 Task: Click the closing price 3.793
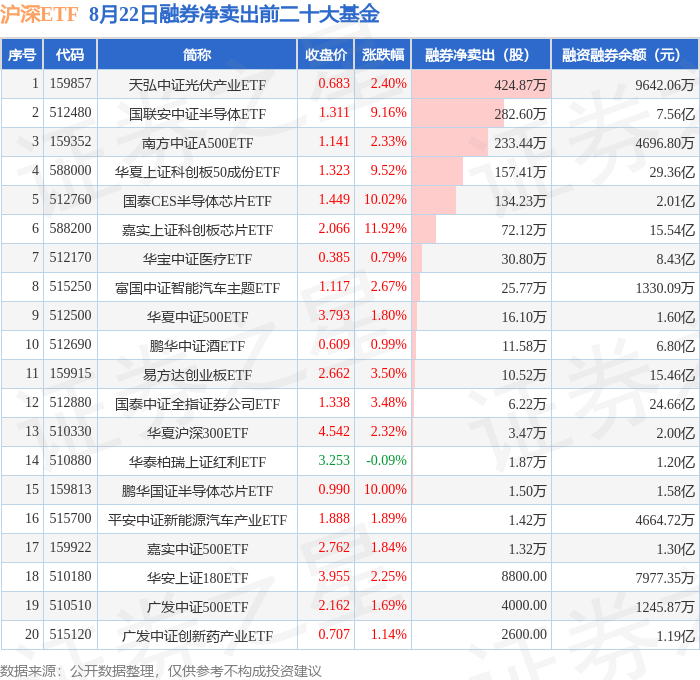pos(334,316)
